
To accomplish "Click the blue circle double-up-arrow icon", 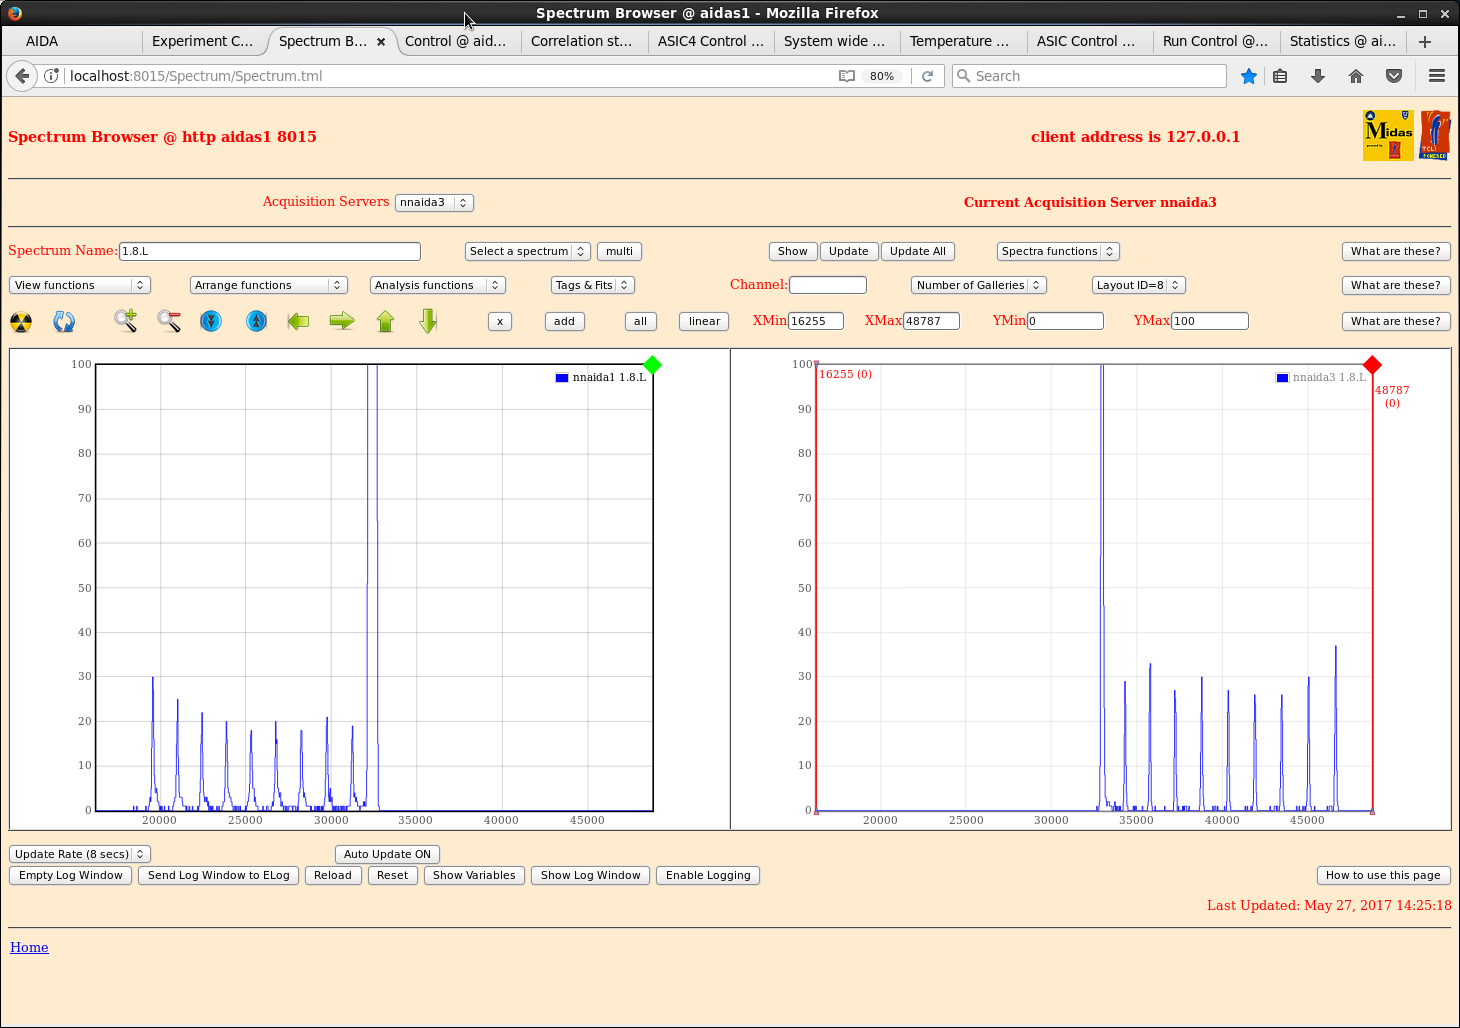I will (x=257, y=321).
